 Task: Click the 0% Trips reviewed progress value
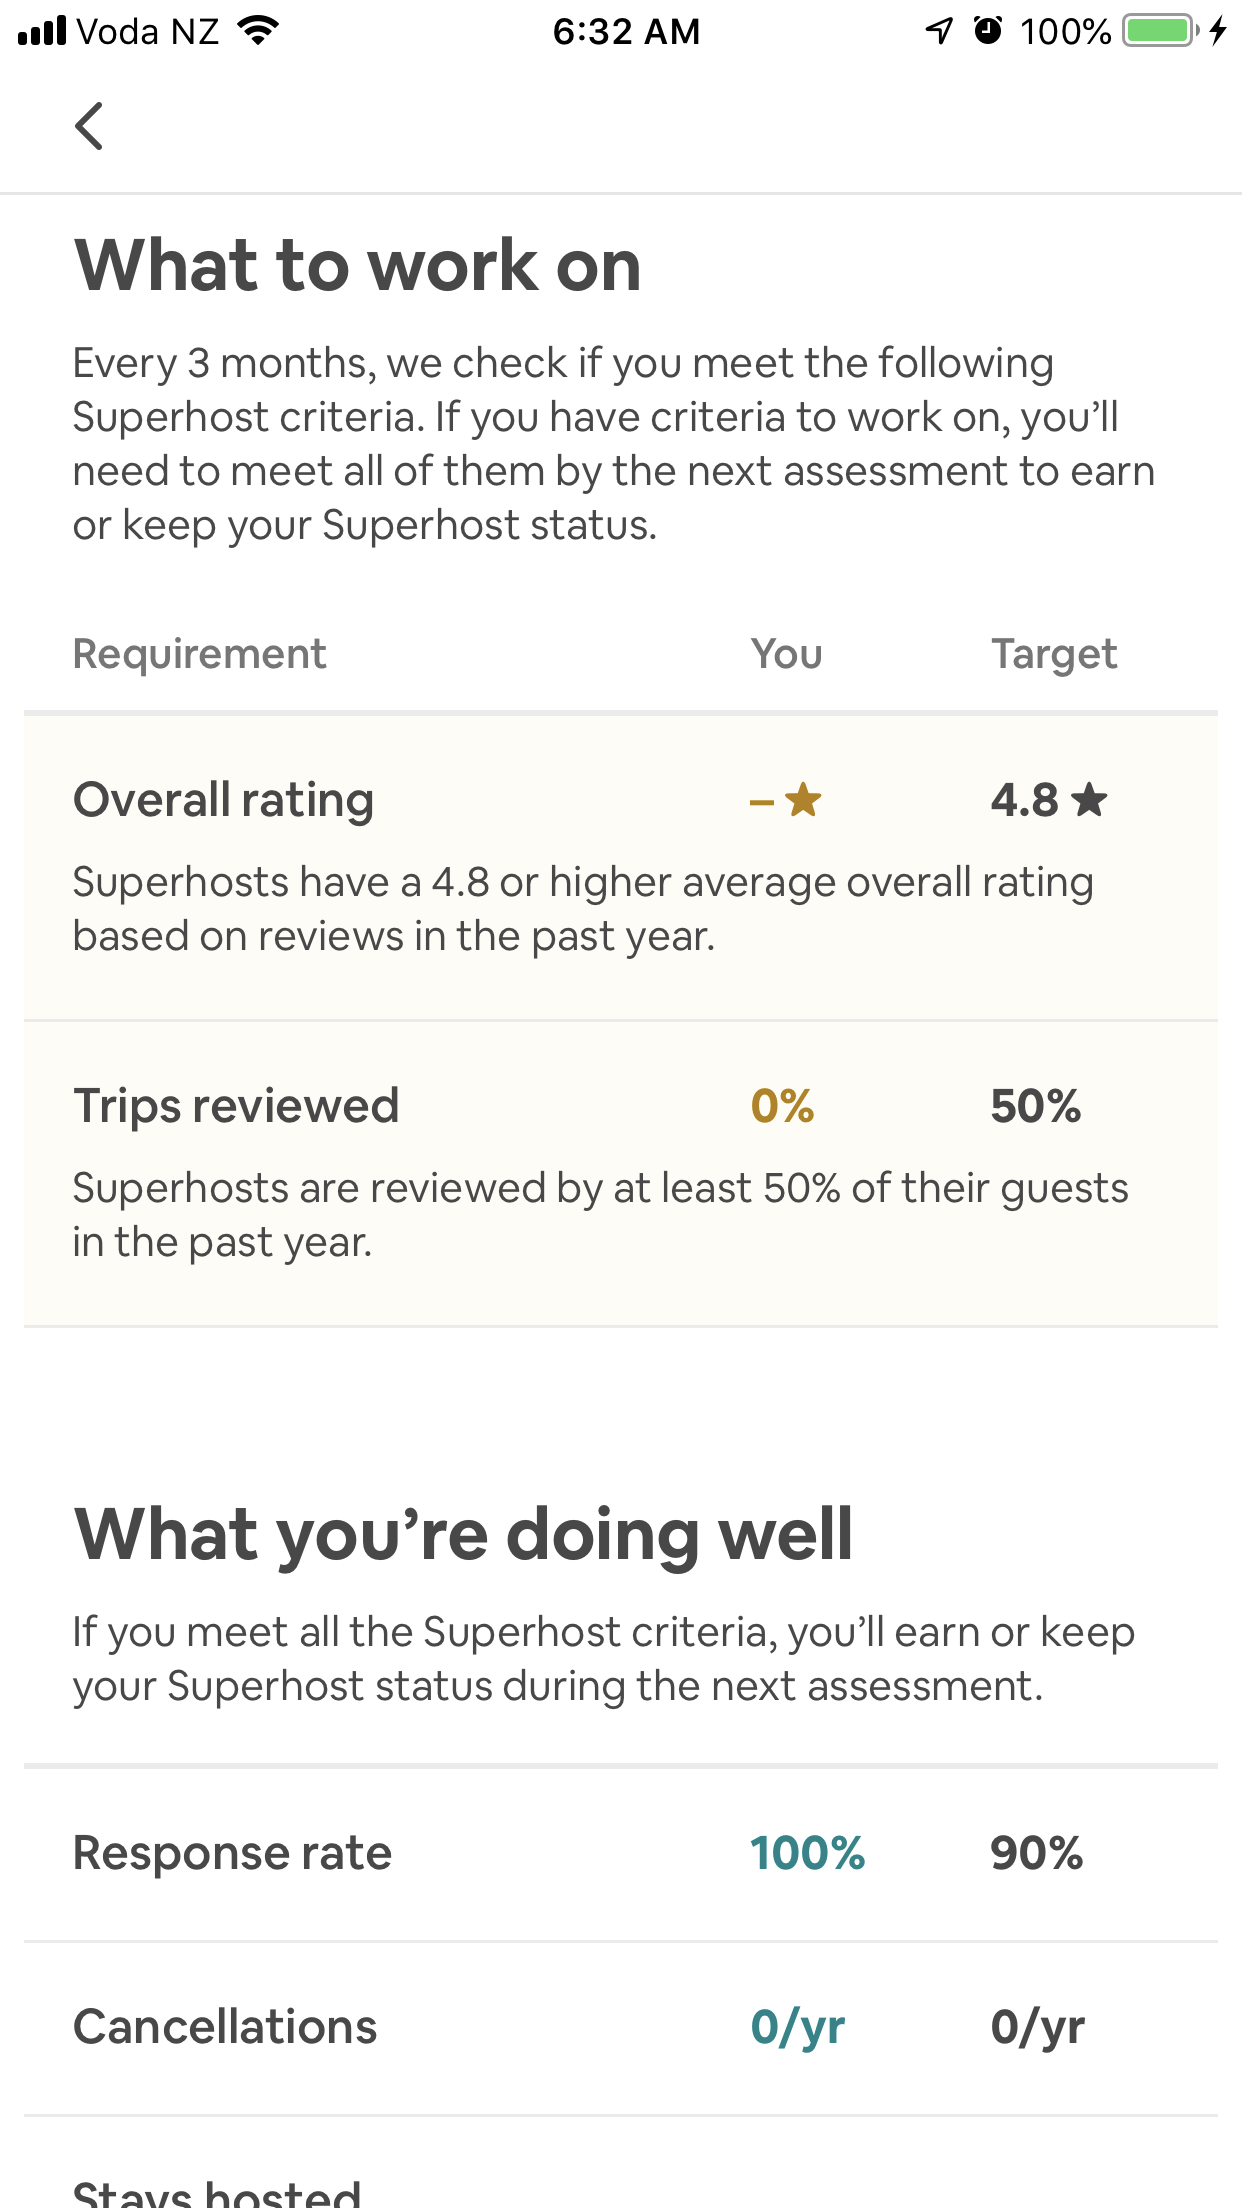(x=782, y=1104)
